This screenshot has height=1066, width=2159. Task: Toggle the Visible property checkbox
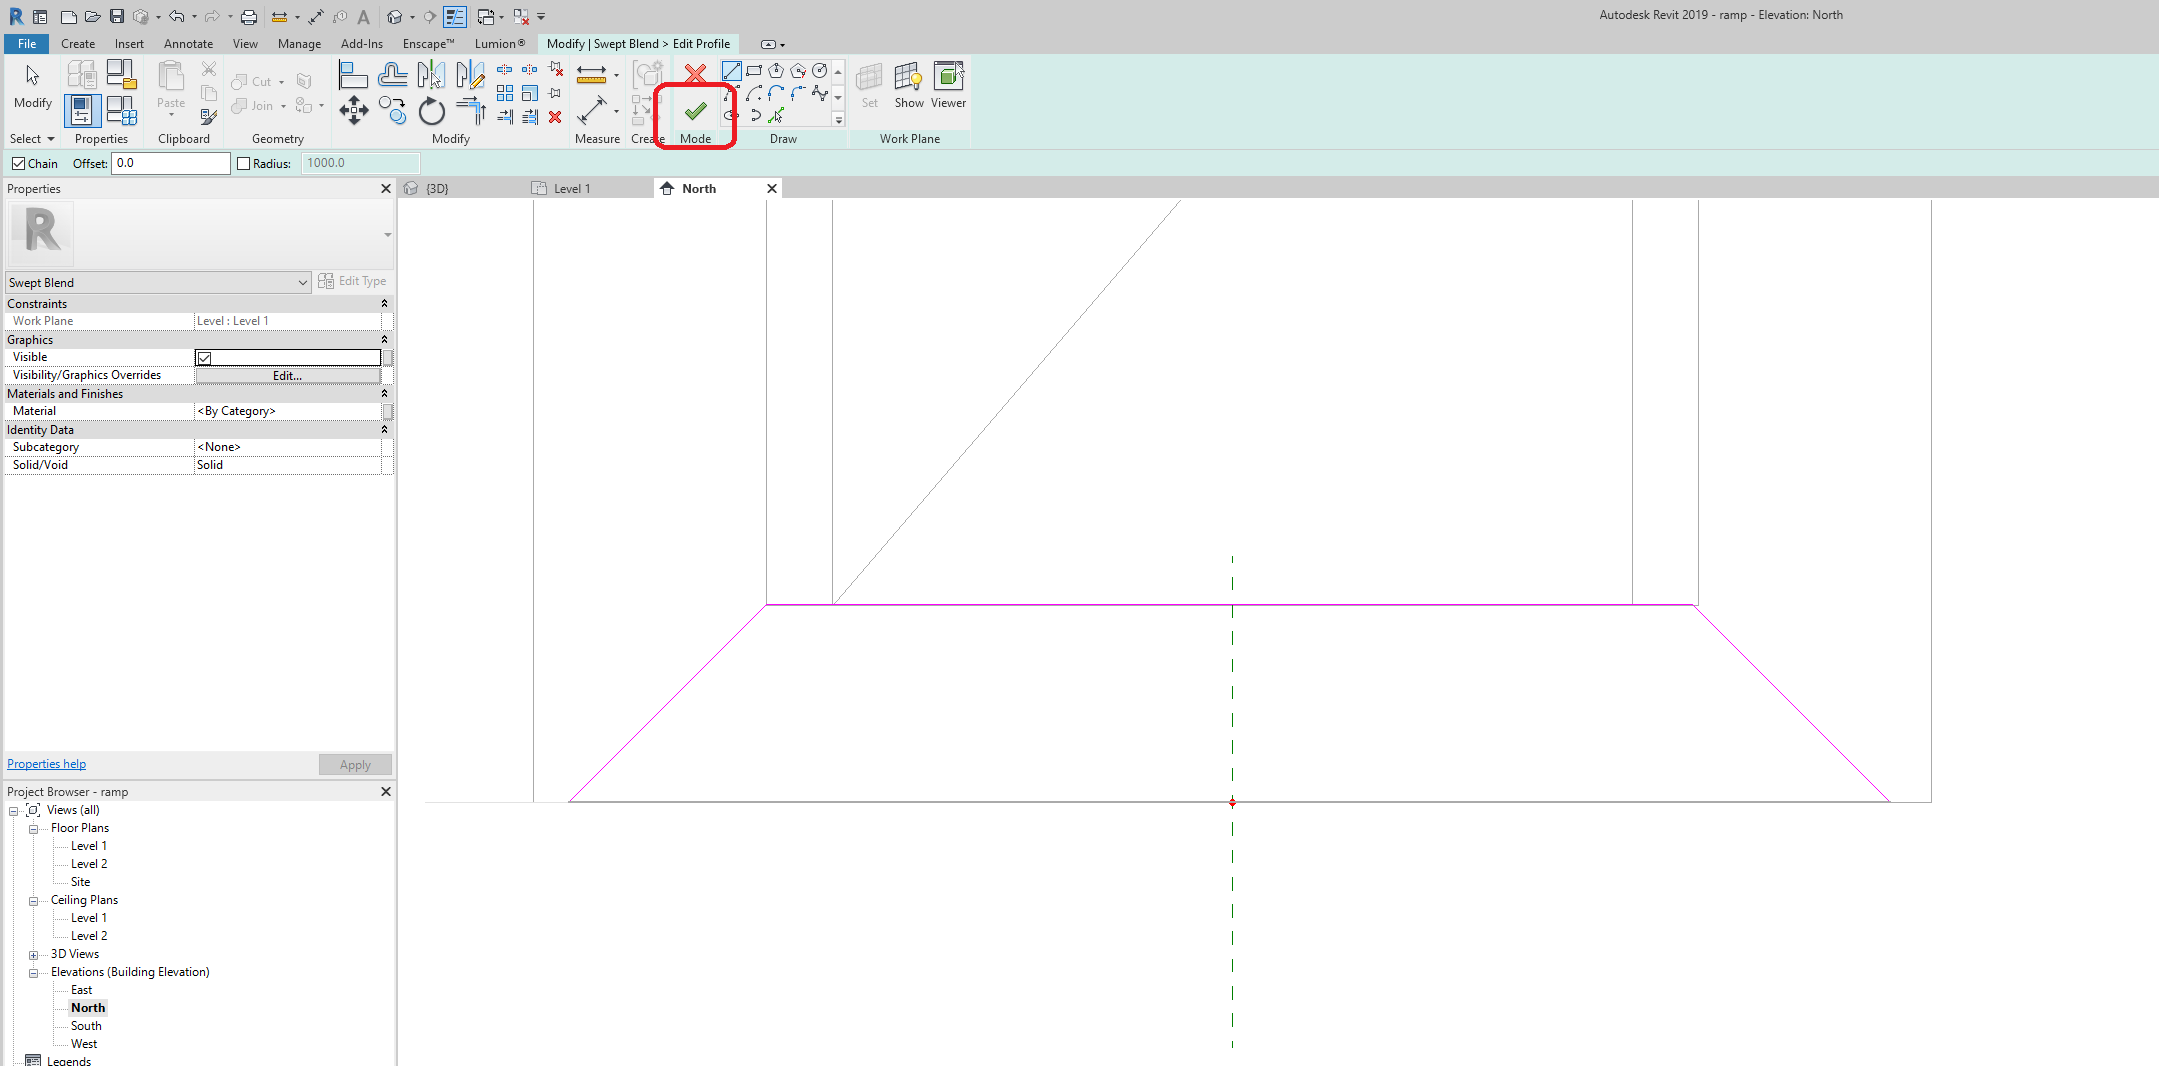click(204, 358)
